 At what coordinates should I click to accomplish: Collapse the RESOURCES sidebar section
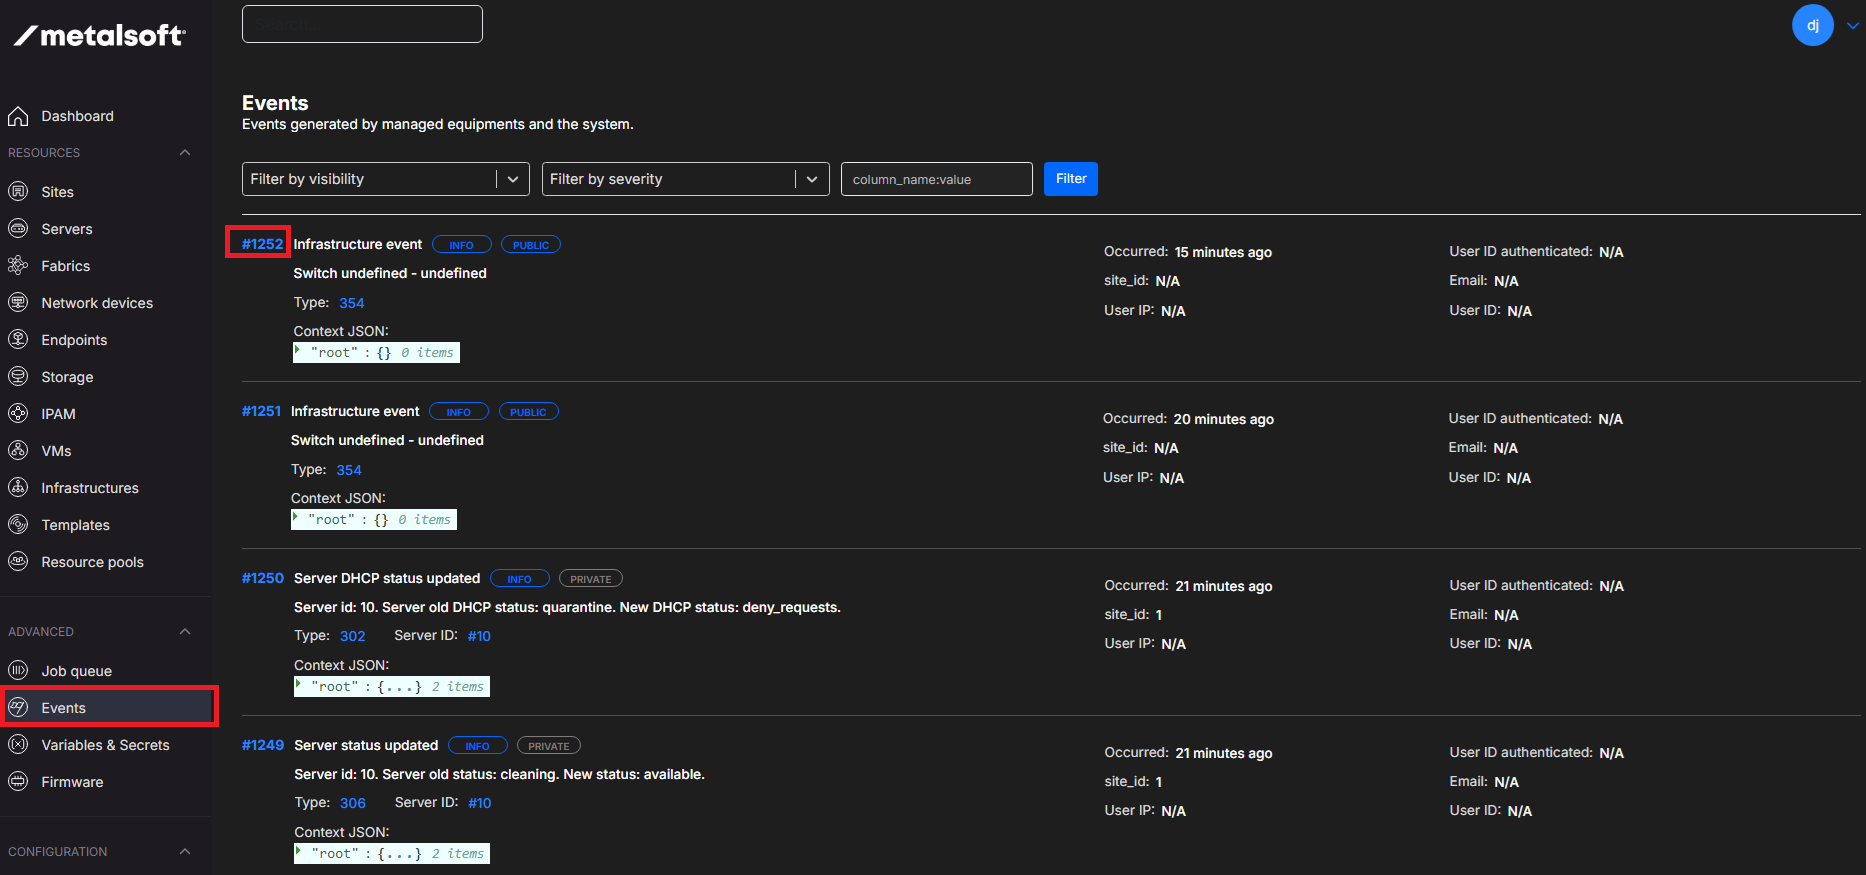[x=185, y=153]
